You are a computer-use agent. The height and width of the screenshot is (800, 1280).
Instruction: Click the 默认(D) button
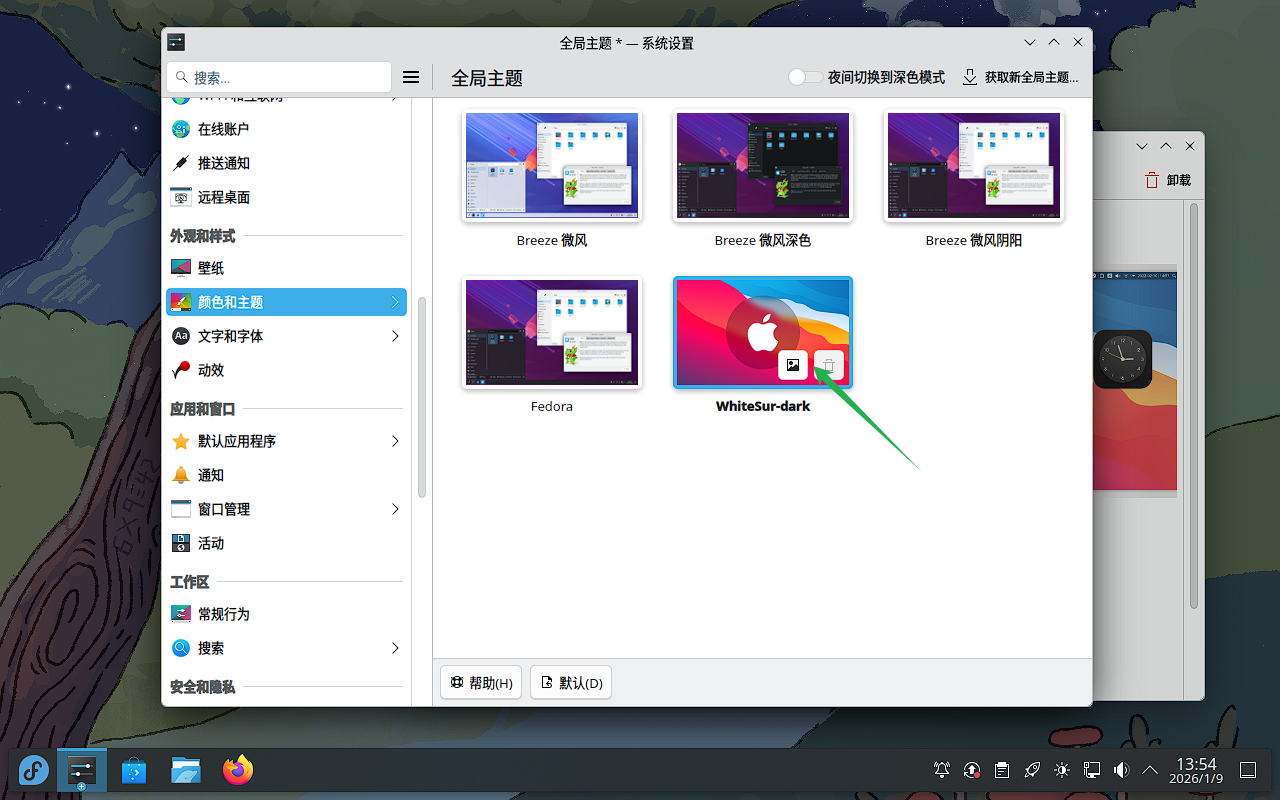click(x=571, y=683)
